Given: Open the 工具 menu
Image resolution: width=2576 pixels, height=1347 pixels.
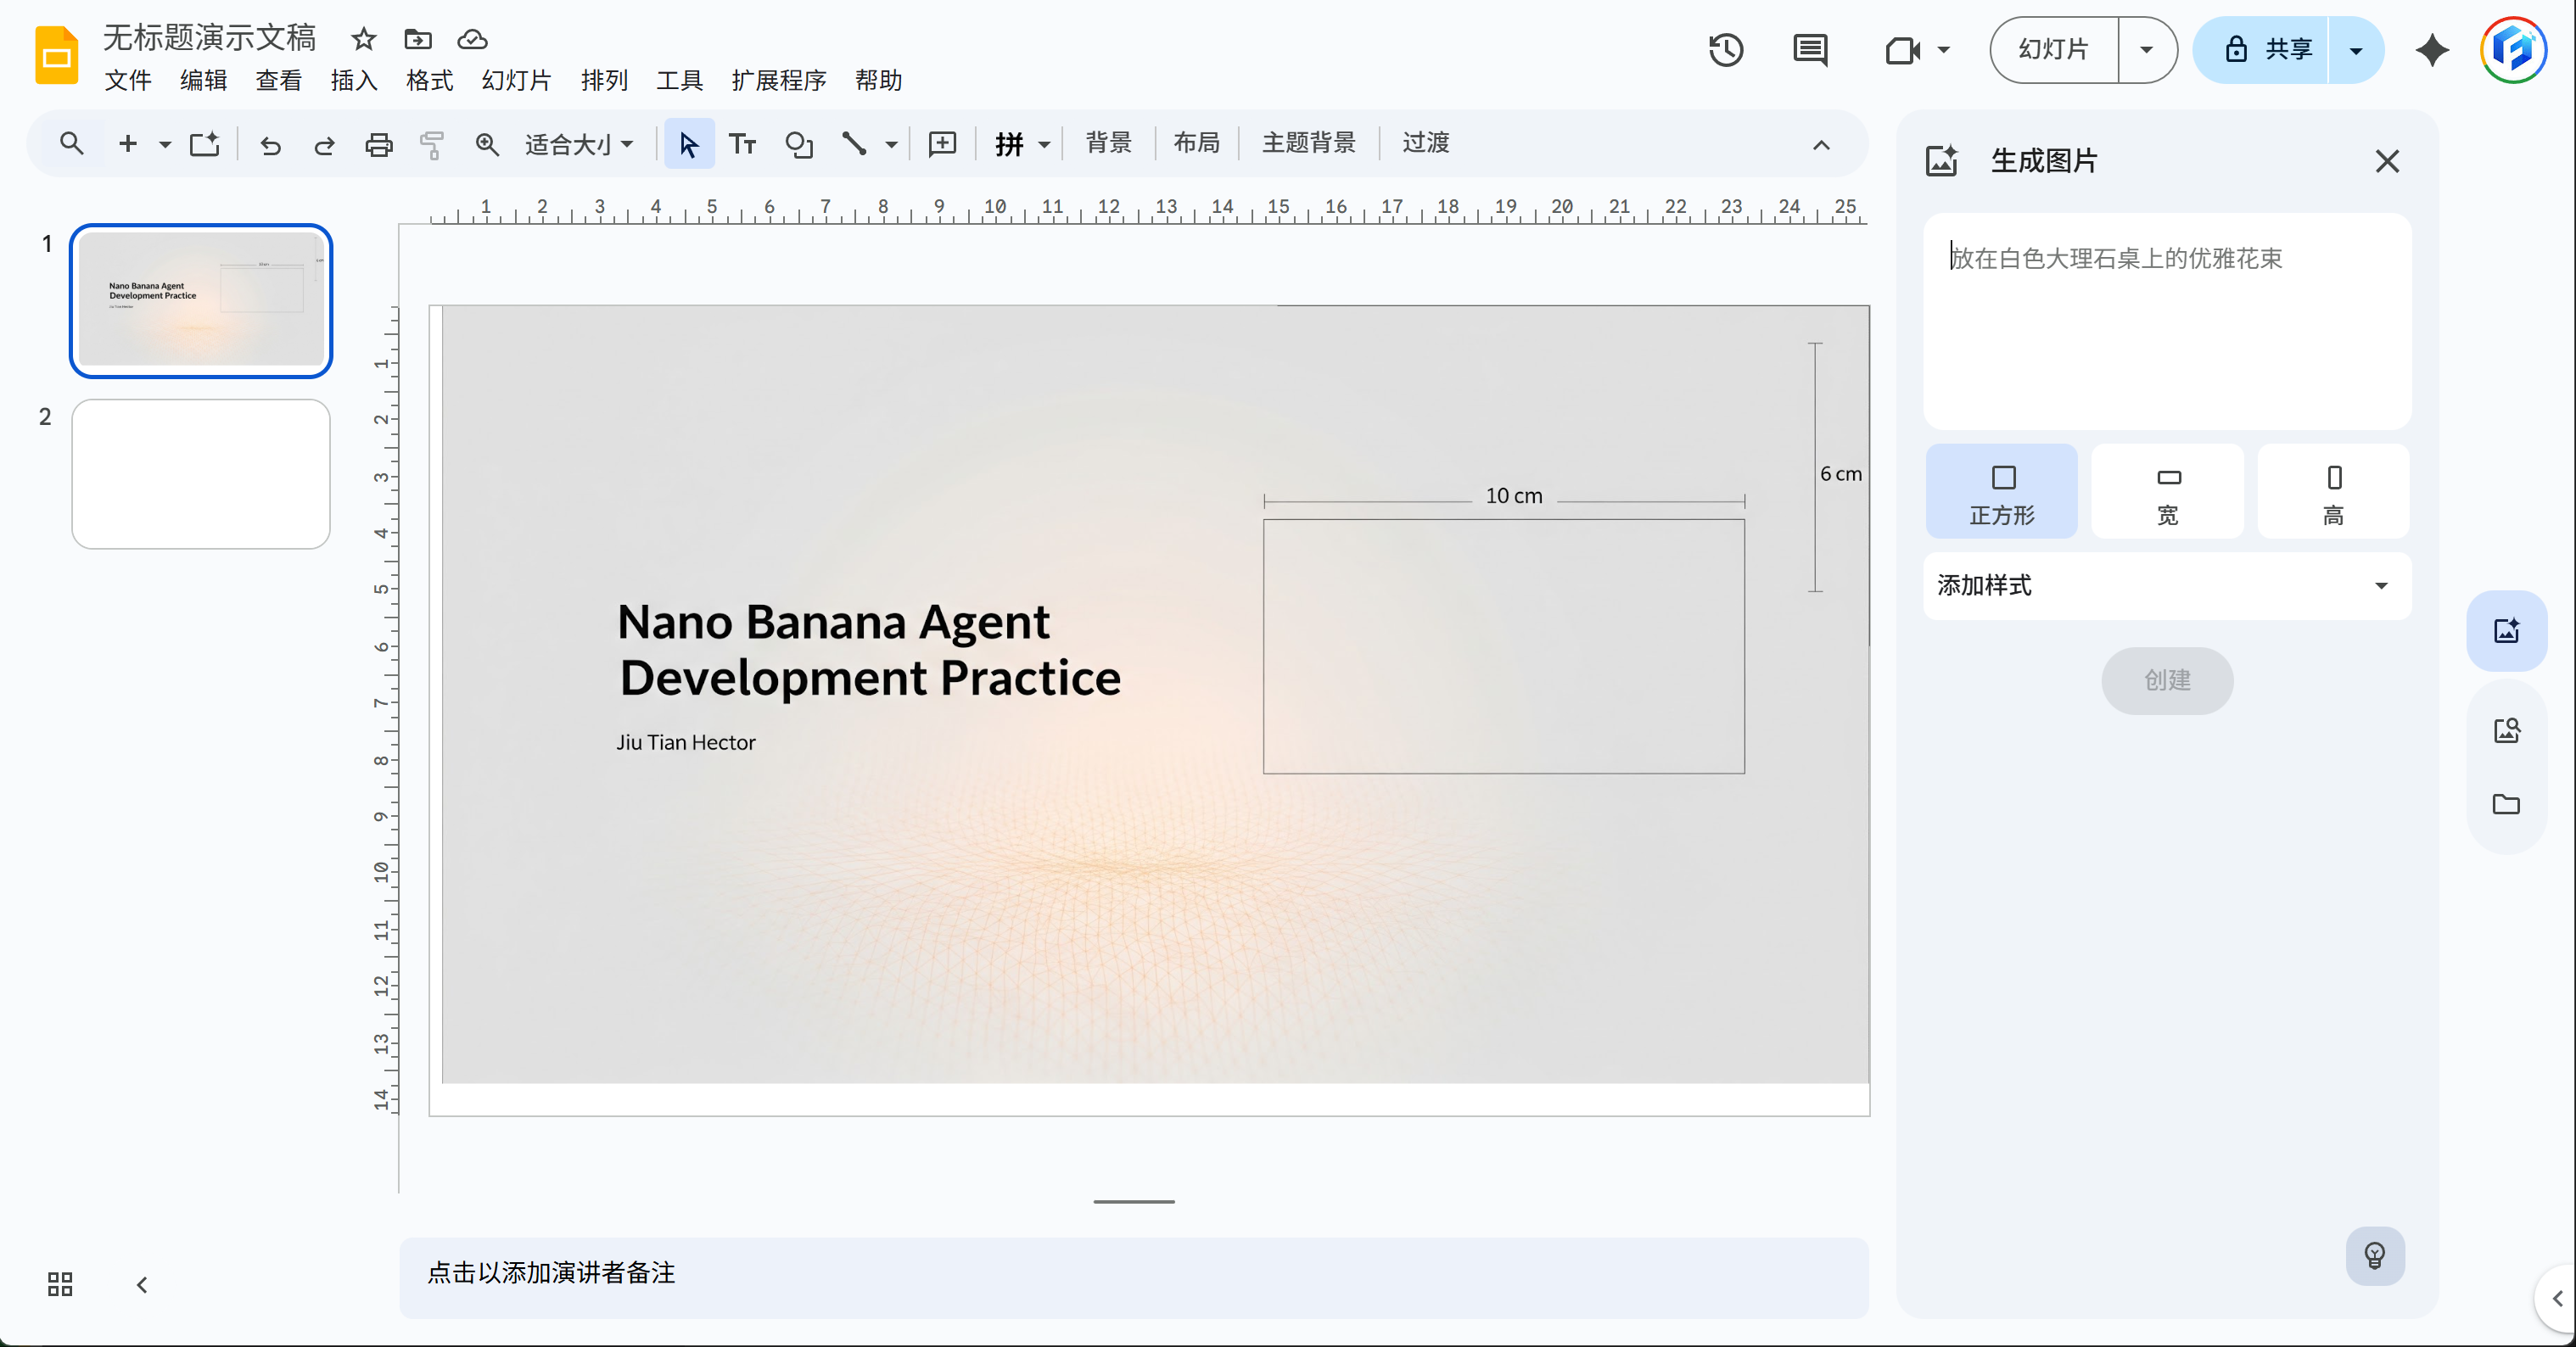Looking at the screenshot, I should click(x=679, y=80).
